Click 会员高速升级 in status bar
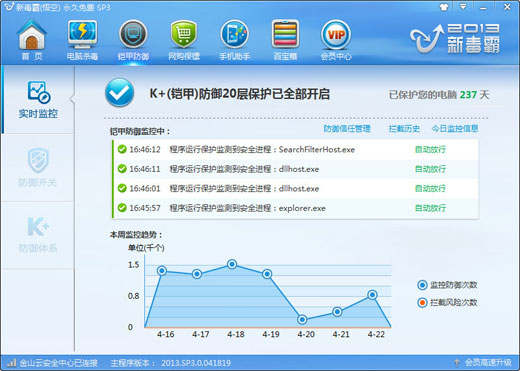The image size is (520, 371). tap(488, 362)
